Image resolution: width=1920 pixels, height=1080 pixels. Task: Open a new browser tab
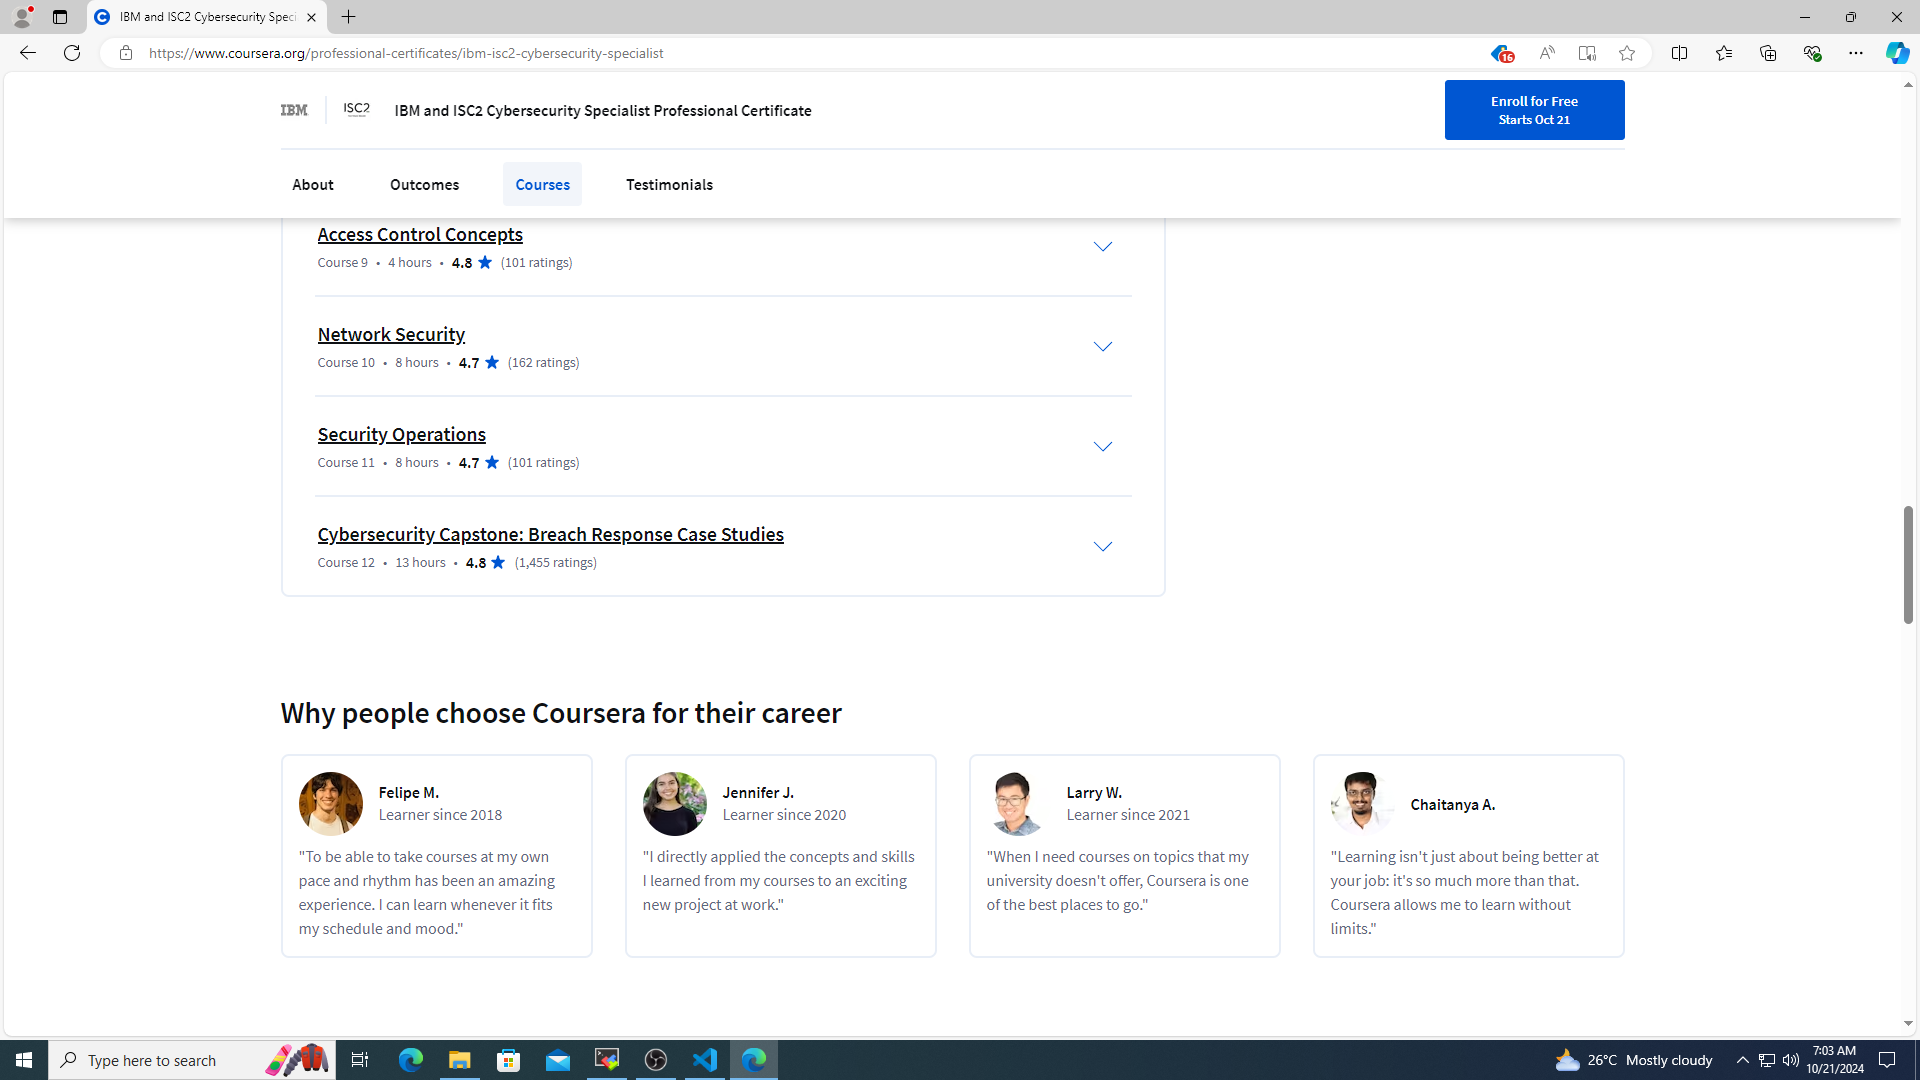(x=348, y=16)
